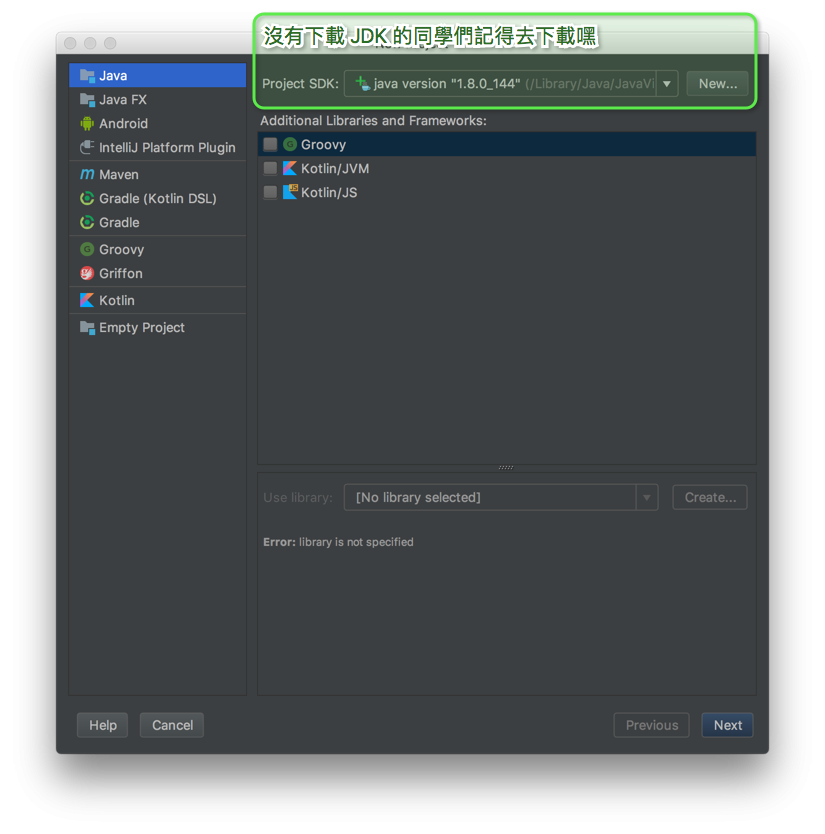Click the Create... library button
This screenshot has height=834, width=825.
point(710,497)
